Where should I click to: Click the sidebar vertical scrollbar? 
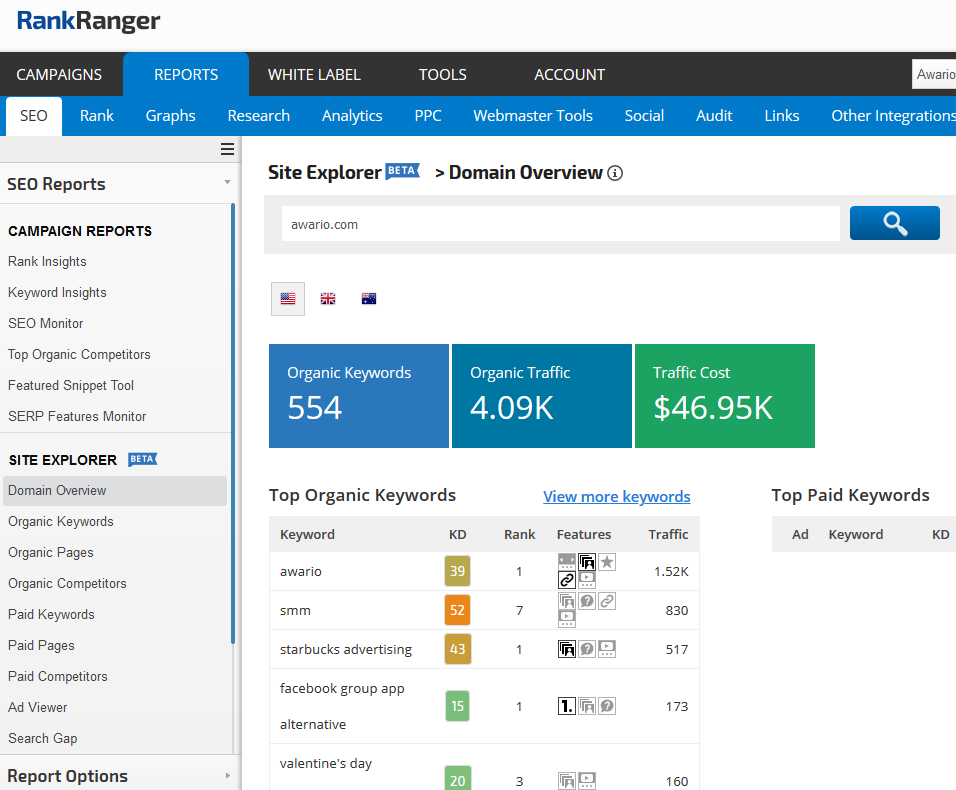(x=233, y=424)
